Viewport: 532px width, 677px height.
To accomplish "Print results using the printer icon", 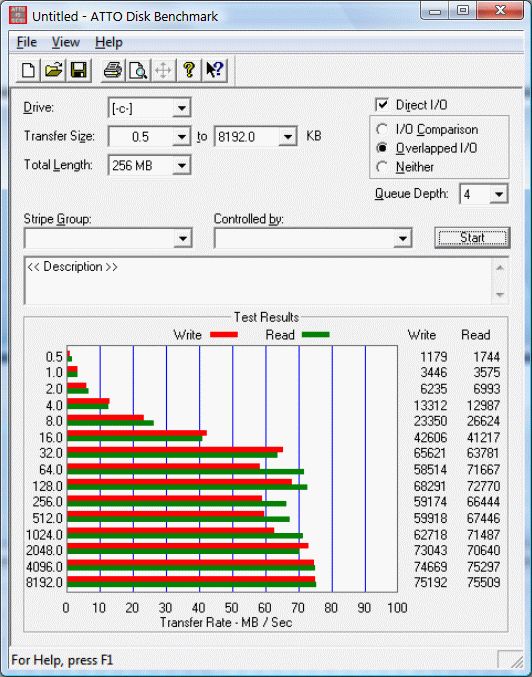I will coord(113,70).
